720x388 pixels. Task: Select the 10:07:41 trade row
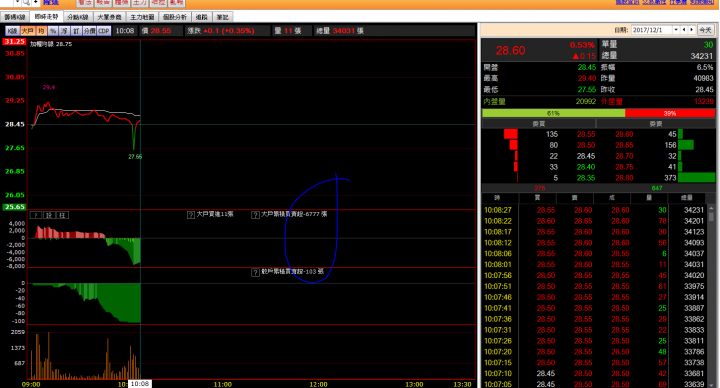click(594, 308)
